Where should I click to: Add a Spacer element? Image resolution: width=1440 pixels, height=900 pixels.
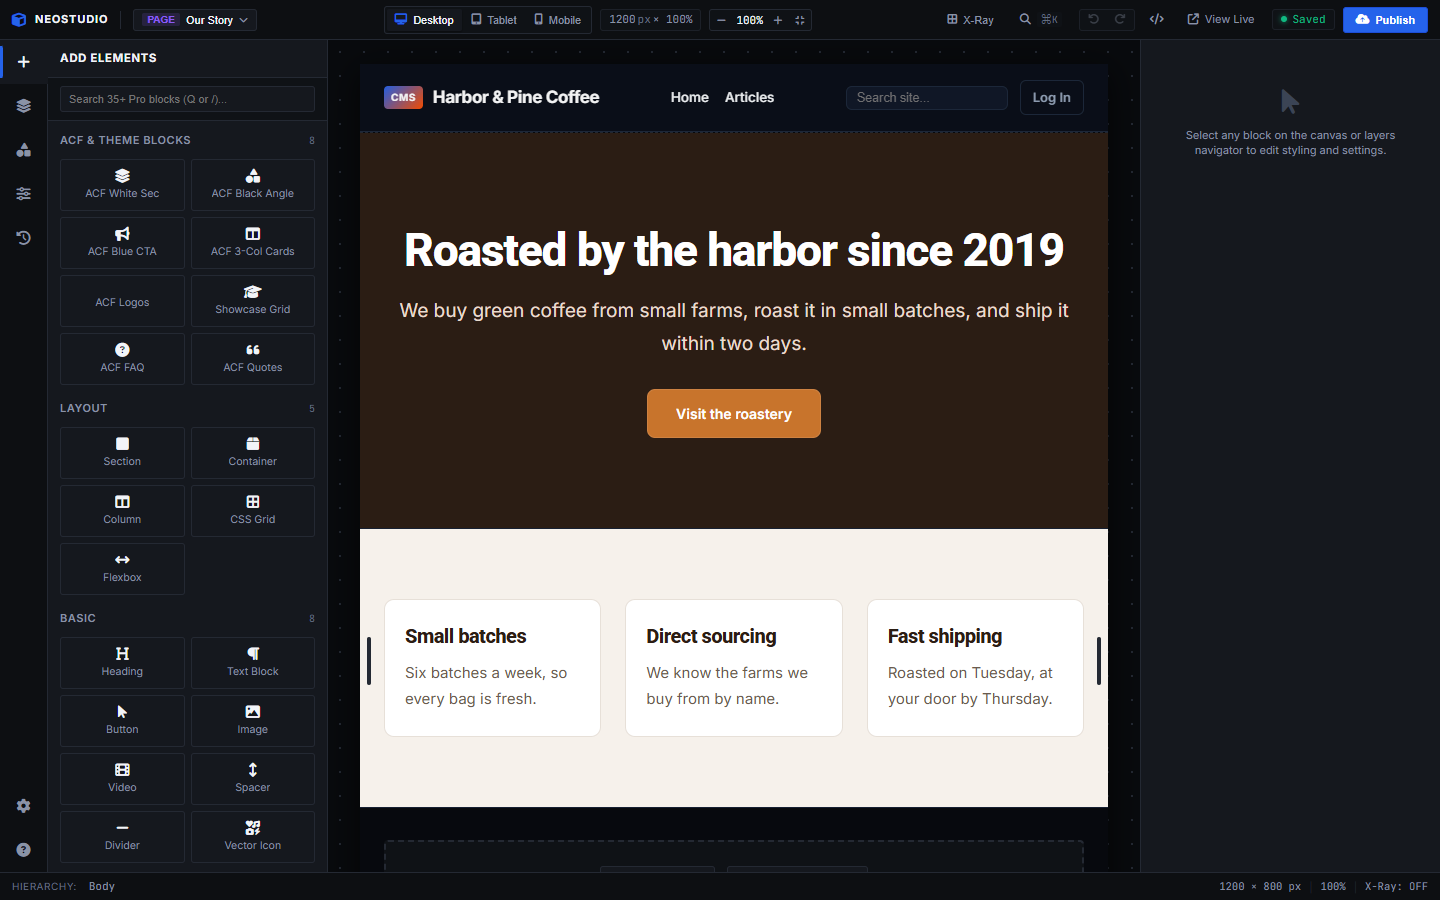pos(253,779)
